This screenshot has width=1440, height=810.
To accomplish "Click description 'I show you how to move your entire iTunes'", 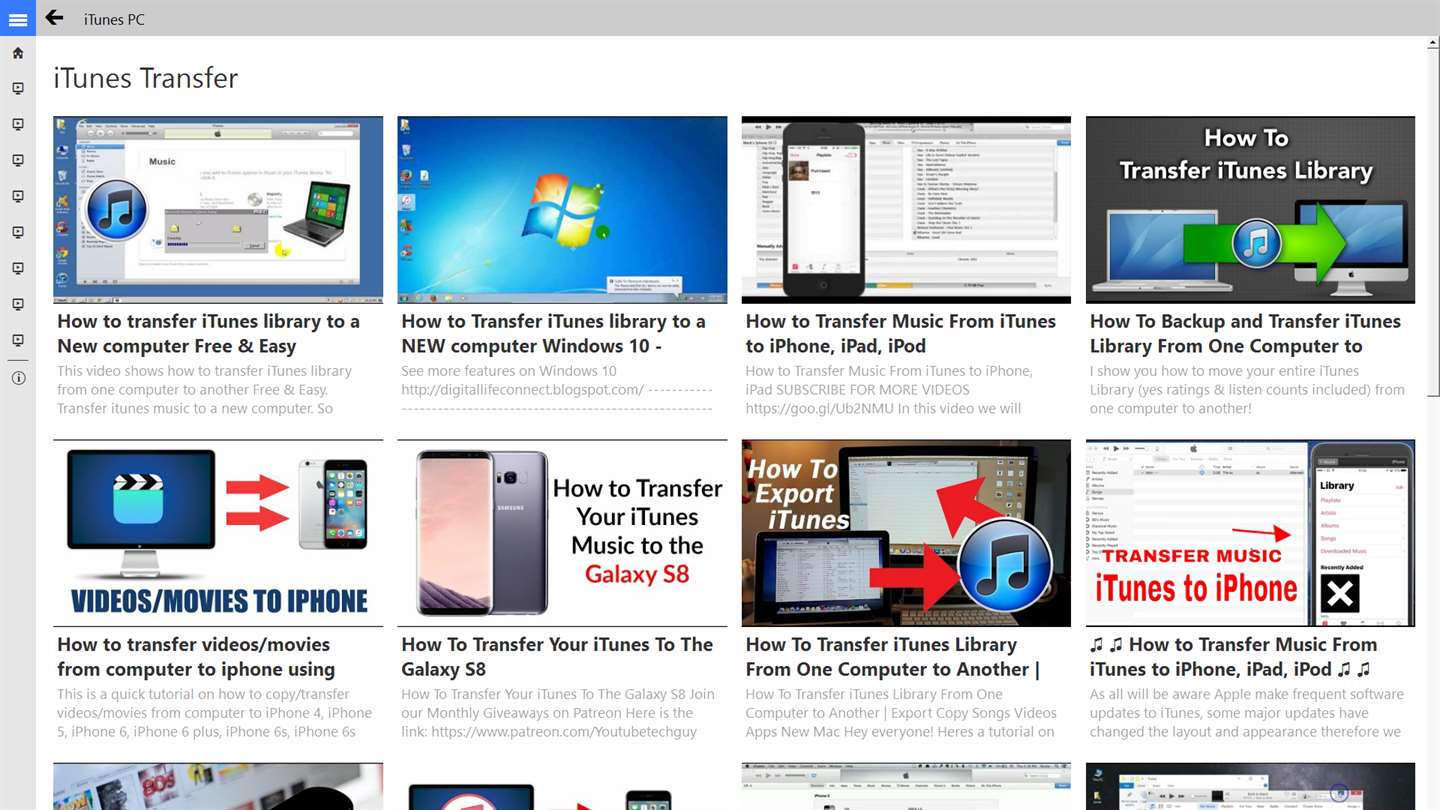I will (1247, 390).
